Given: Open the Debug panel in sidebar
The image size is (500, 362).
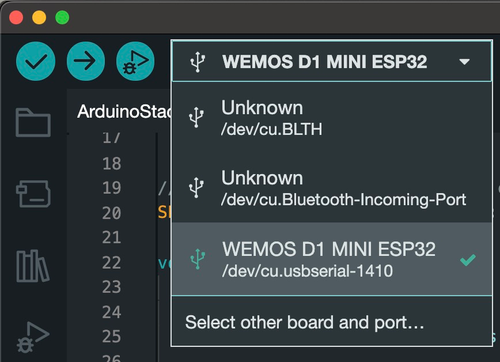Looking at the screenshot, I should point(33,337).
